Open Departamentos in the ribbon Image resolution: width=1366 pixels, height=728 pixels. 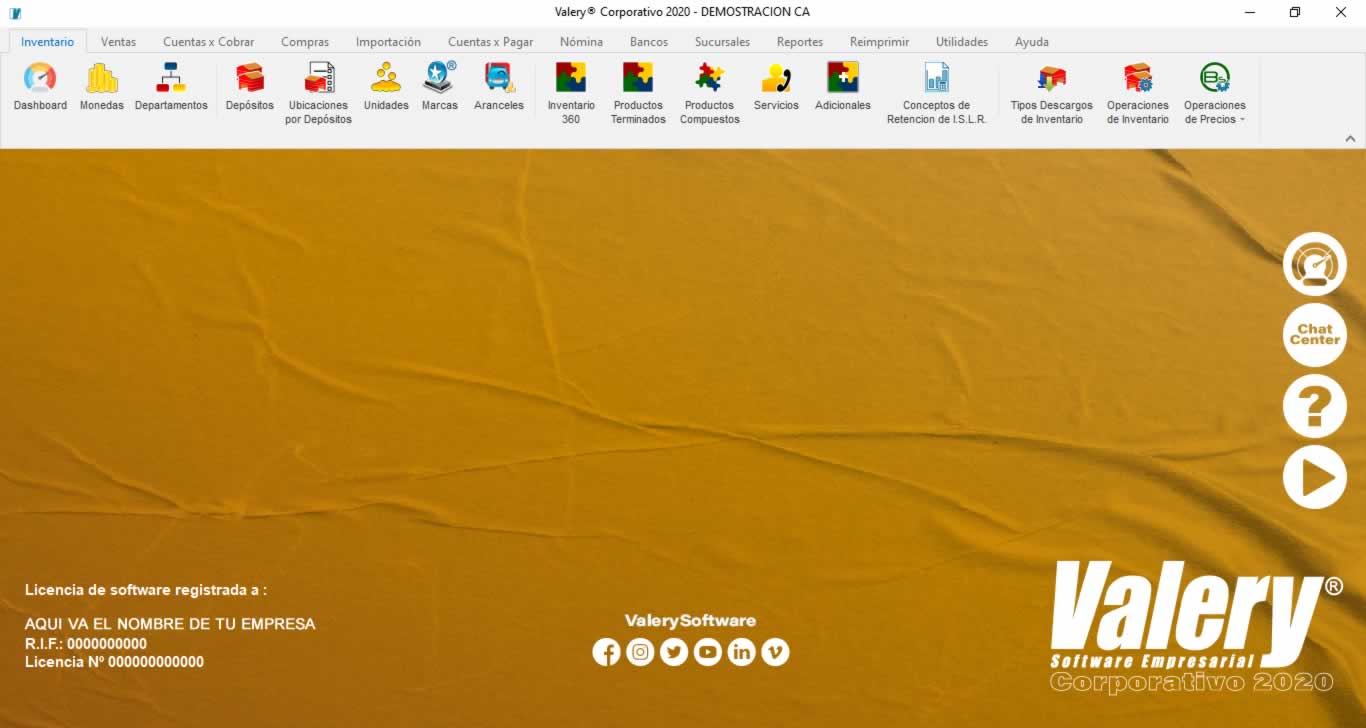tap(171, 87)
